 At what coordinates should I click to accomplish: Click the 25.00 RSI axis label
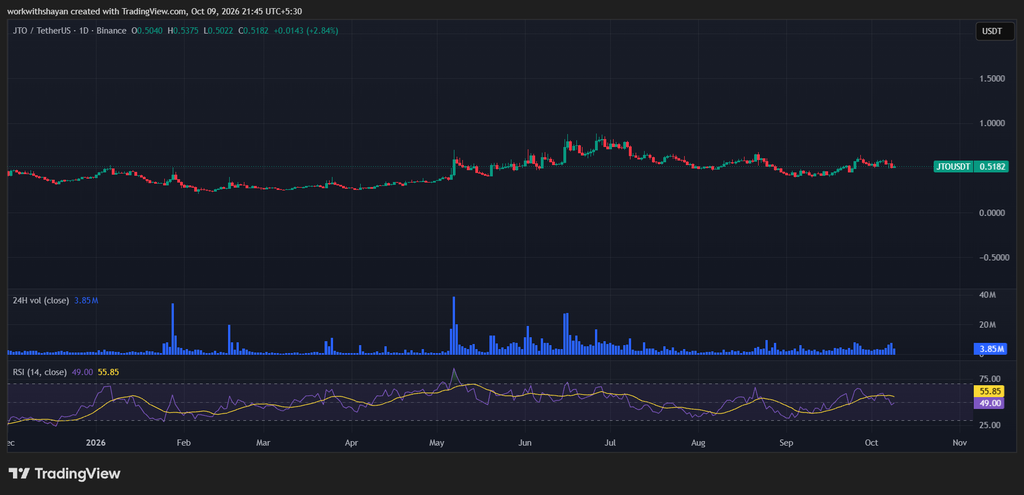[989, 425]
